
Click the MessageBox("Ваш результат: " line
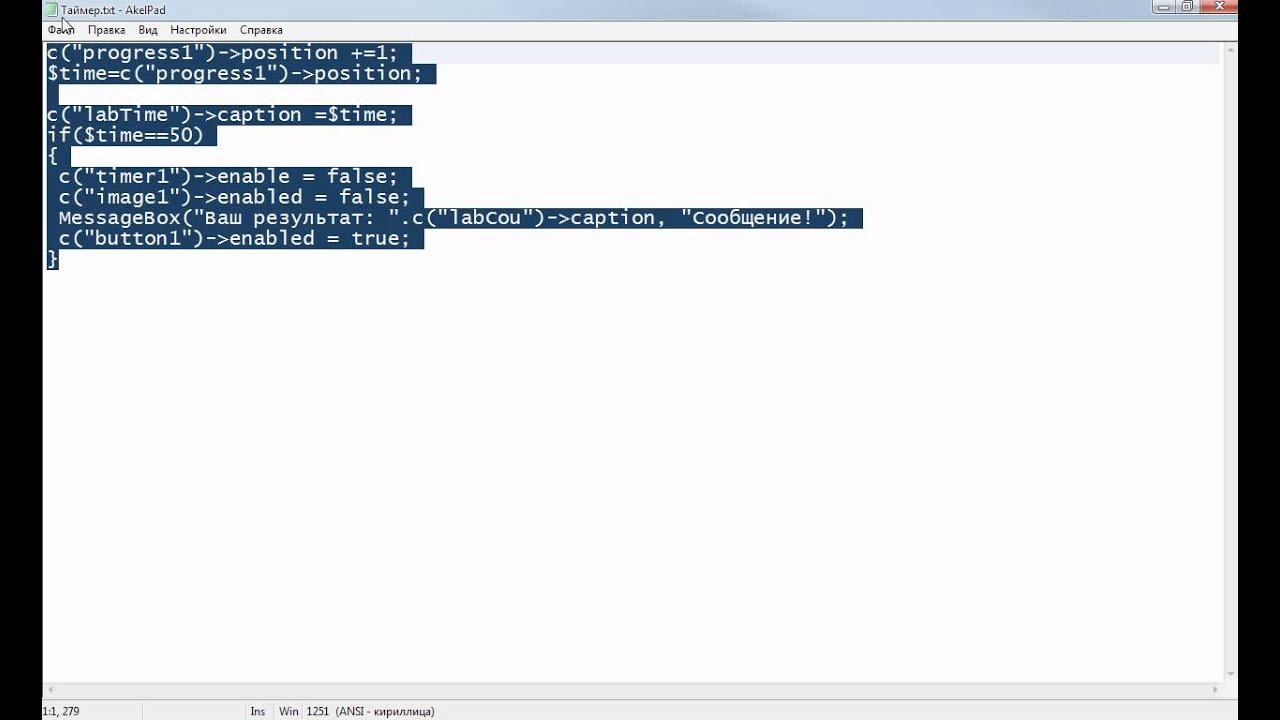pos(453,218)
